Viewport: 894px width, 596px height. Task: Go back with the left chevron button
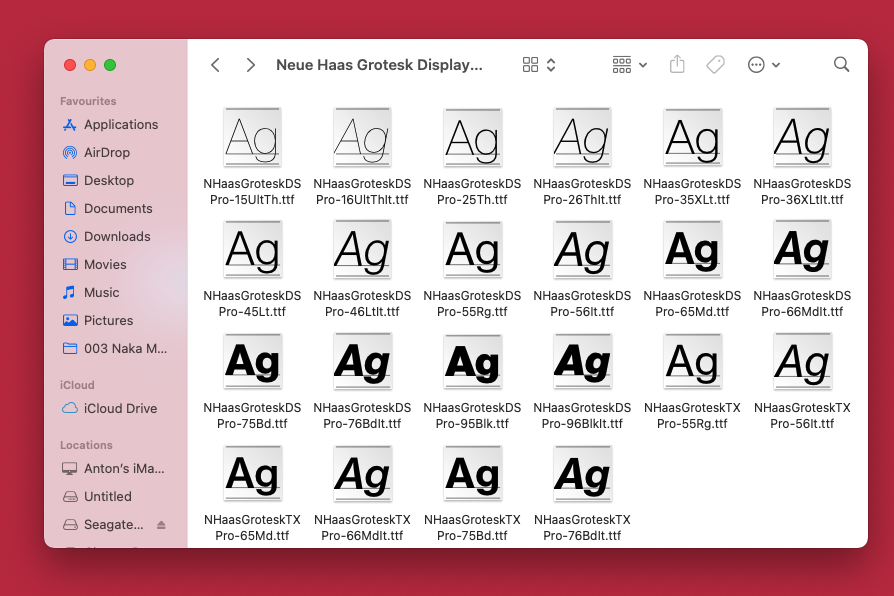coord(216,65)
